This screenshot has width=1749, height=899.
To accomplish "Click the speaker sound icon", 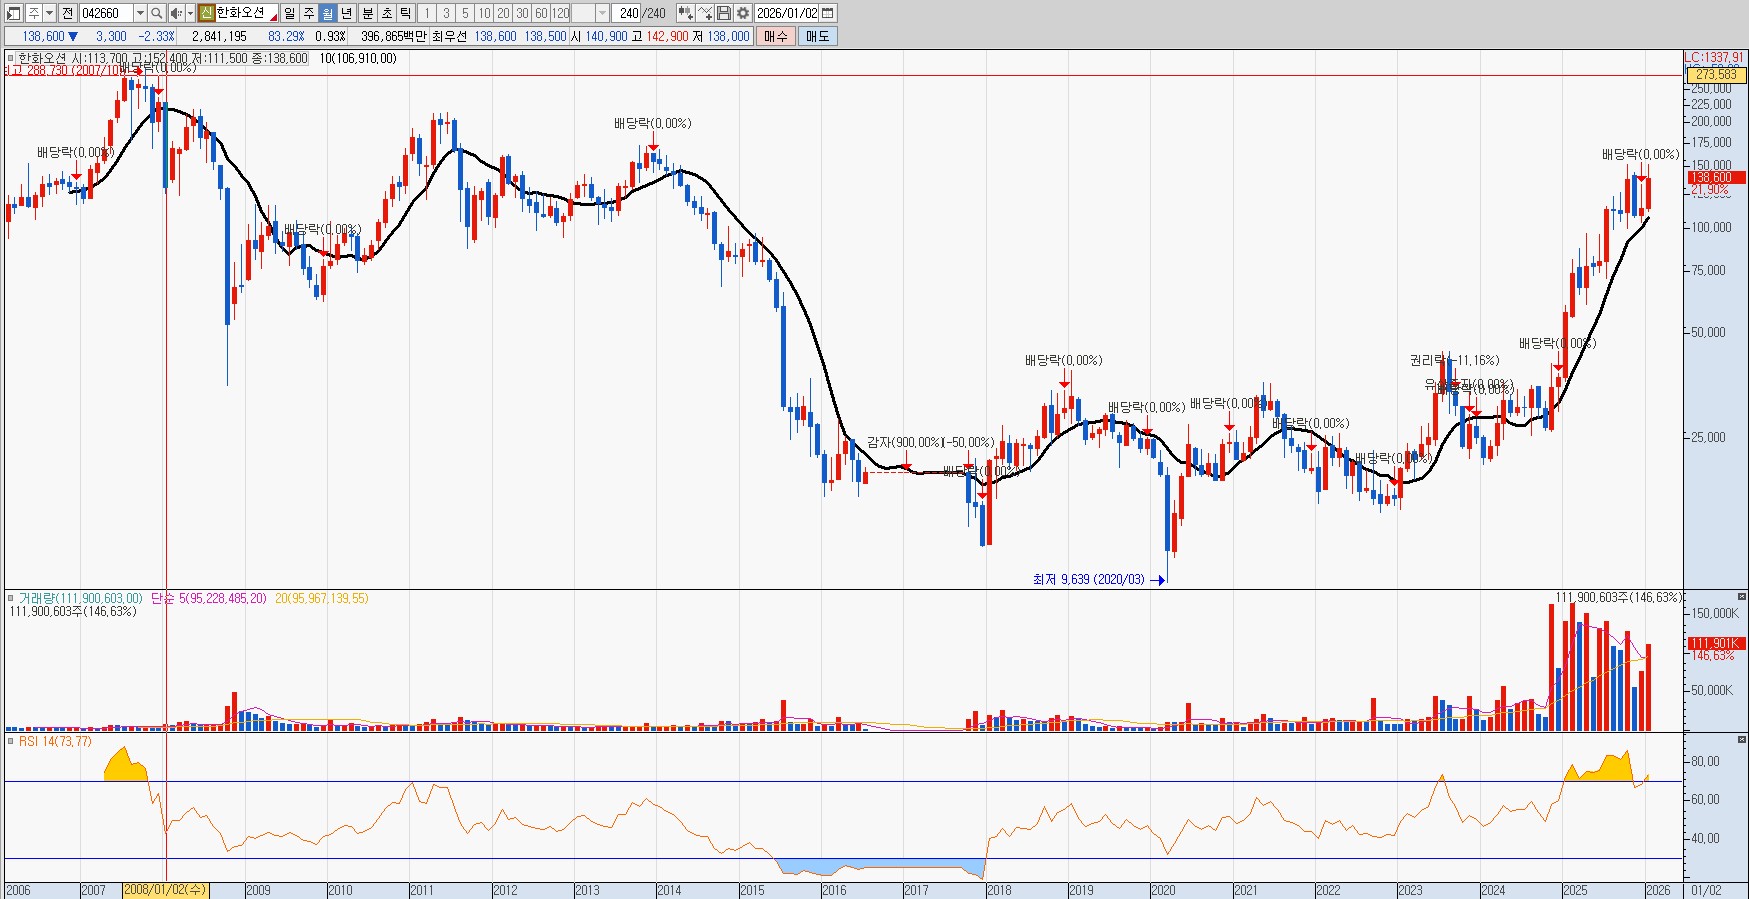I will tap(176, 13).
